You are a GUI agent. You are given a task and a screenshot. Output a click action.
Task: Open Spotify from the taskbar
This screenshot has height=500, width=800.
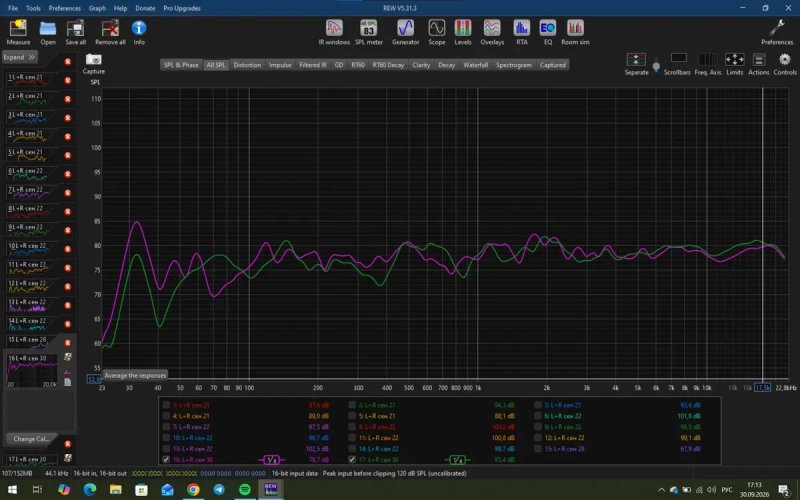(244, 490)
